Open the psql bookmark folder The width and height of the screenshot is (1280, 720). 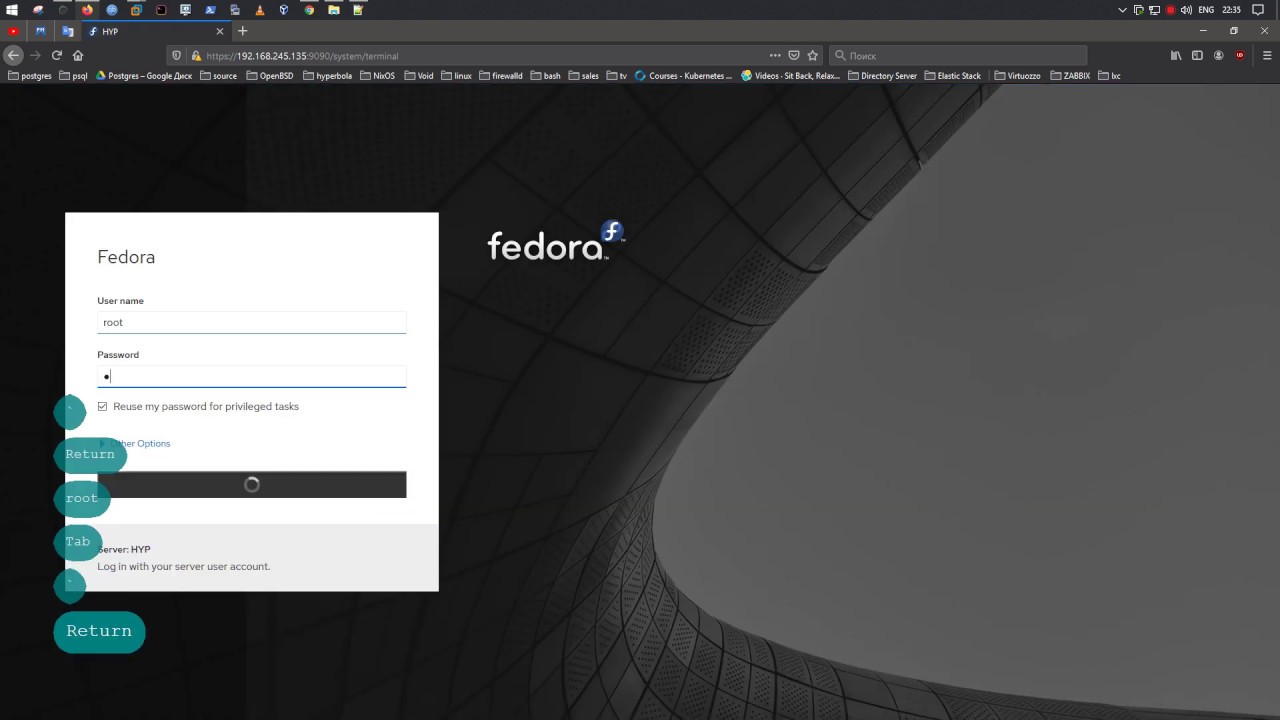(x=74, y=76)
